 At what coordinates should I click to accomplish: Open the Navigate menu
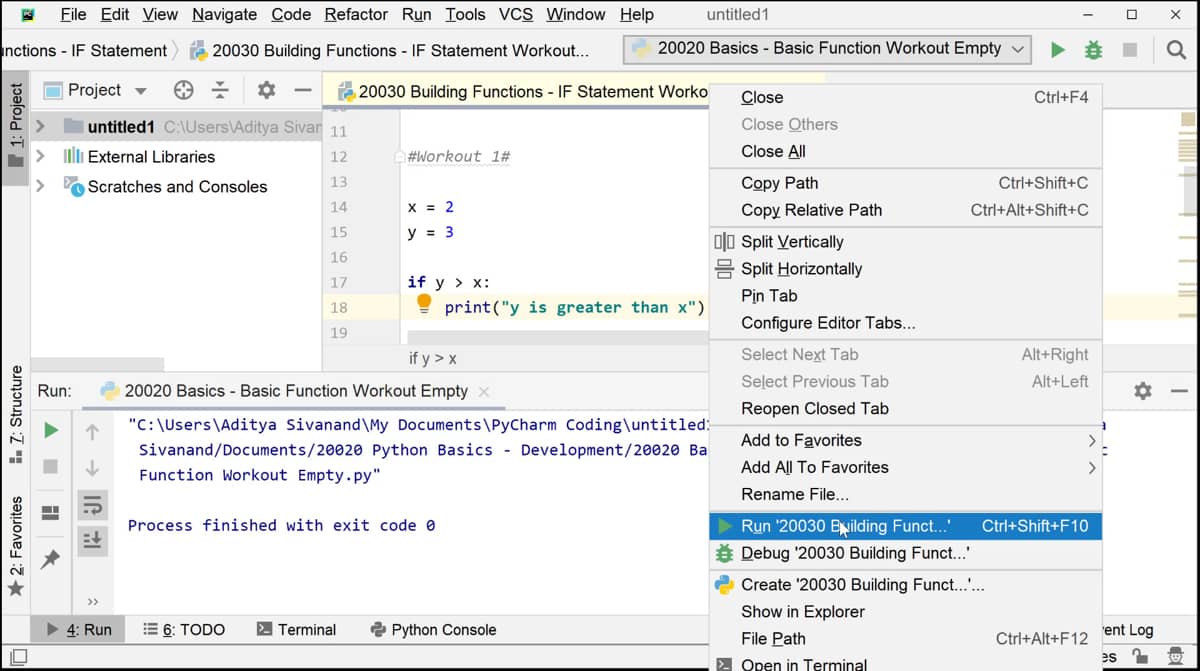pyautogui.click(x=224, y=15)
